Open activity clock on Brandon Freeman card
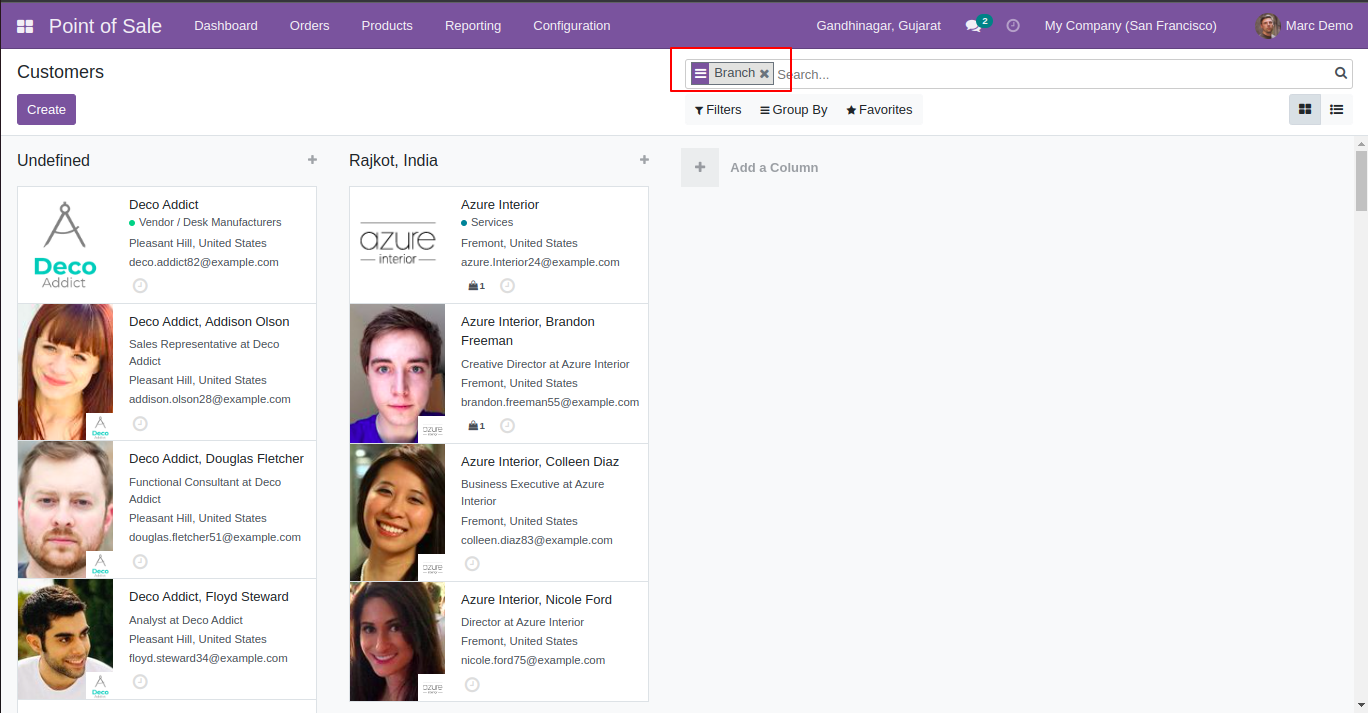This screenshot has width=1368, height=713. click(x=507, y=425)
